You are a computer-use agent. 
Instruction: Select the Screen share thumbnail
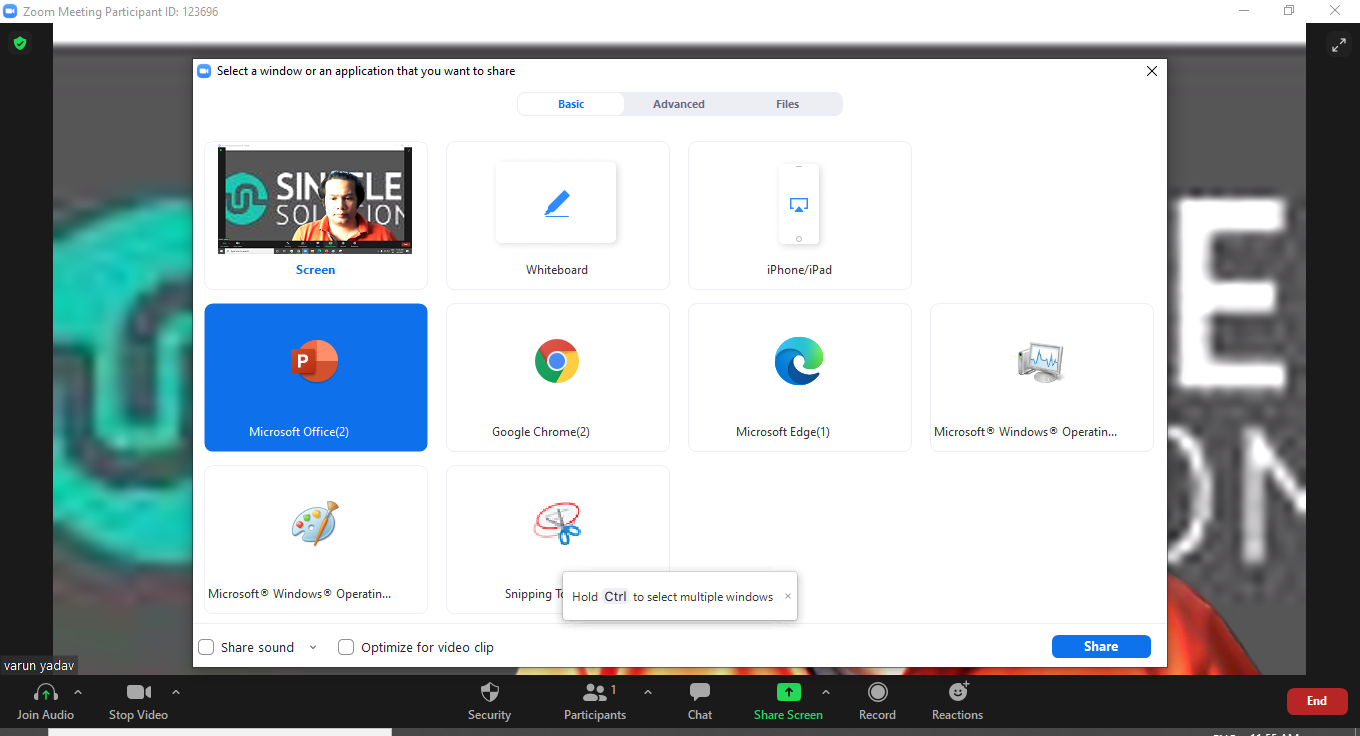click(315, 200)
